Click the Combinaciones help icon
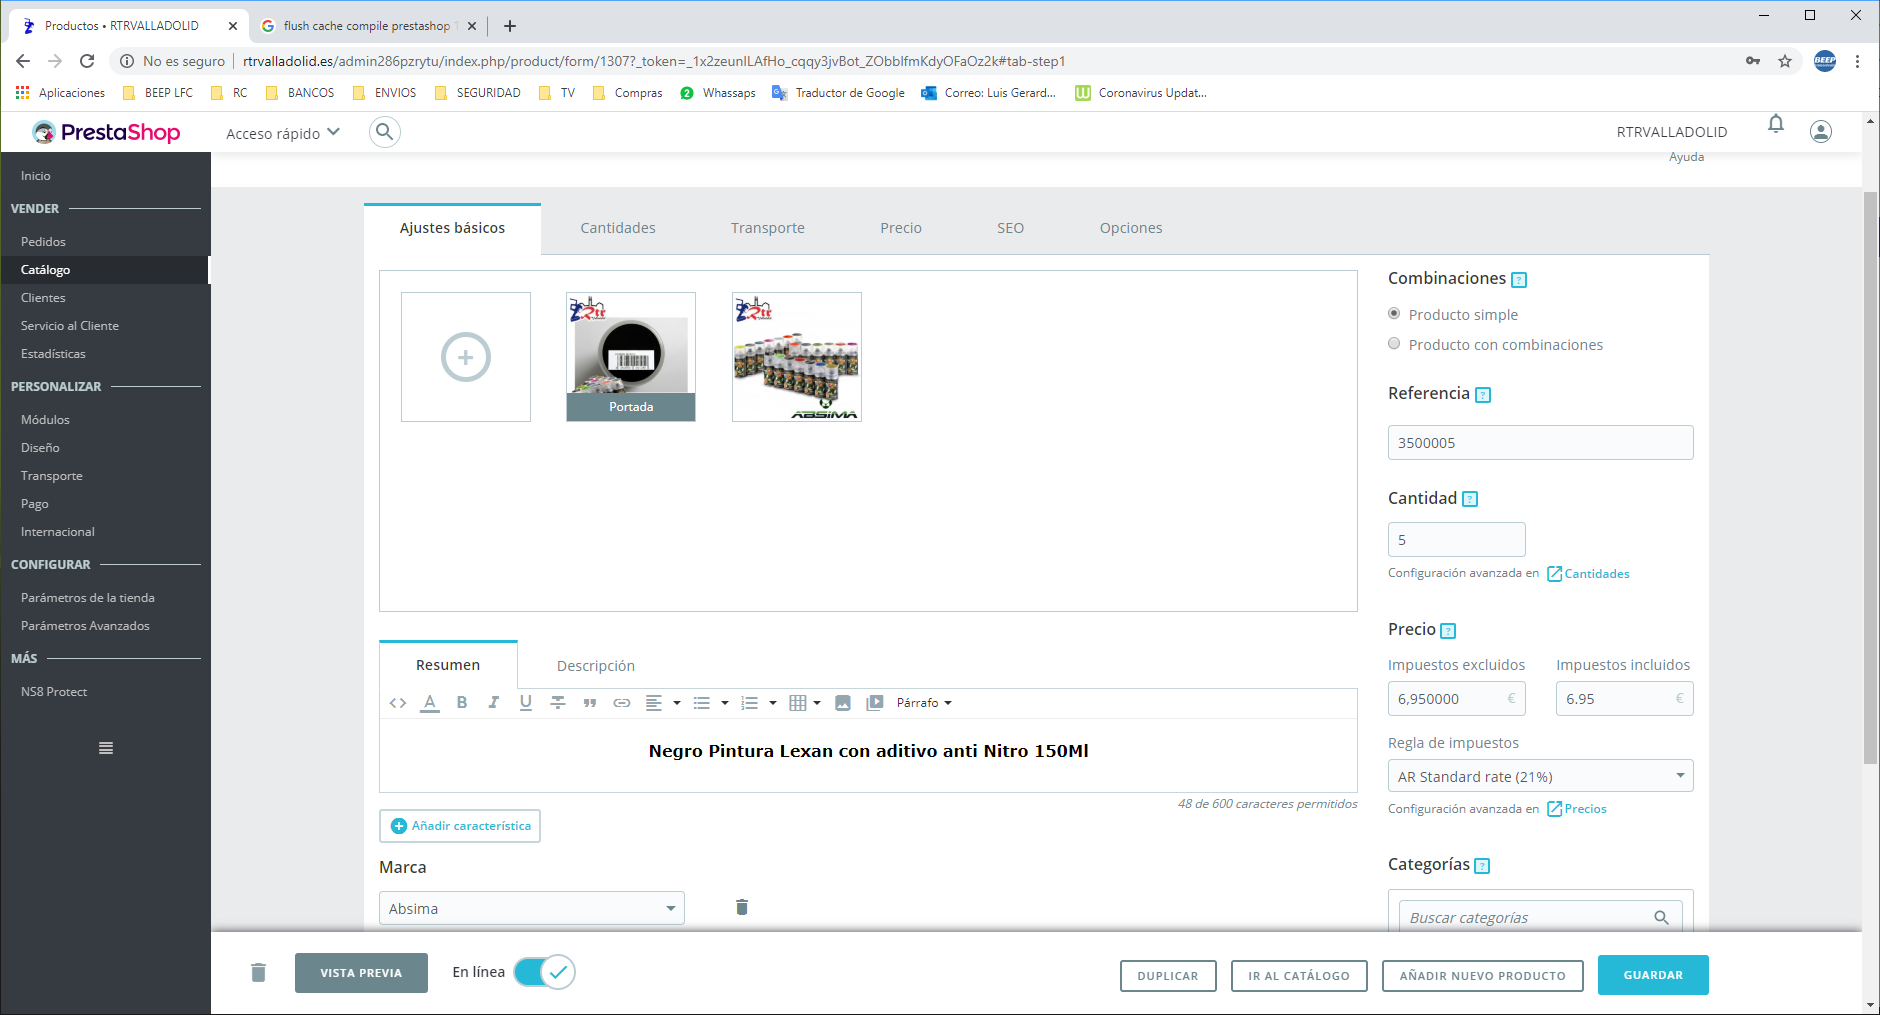 coord(1519,280)
